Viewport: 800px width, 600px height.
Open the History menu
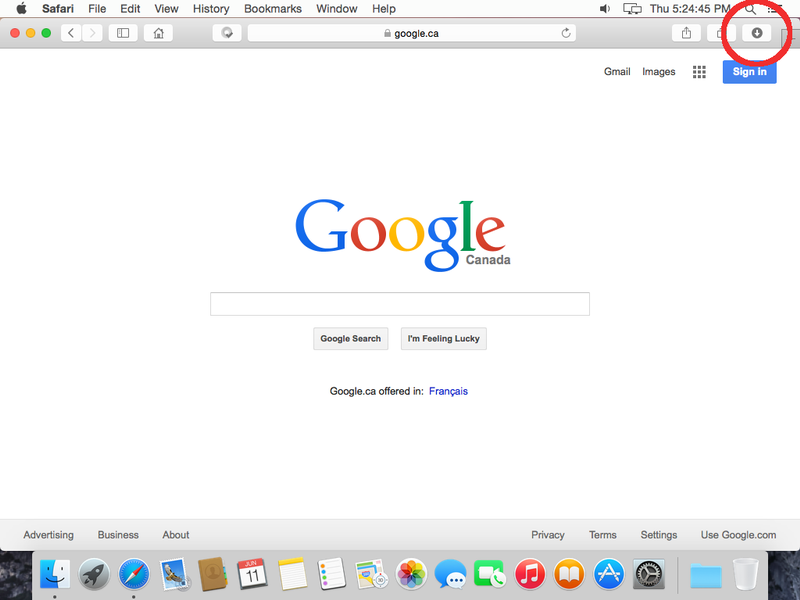click(211, 9)
